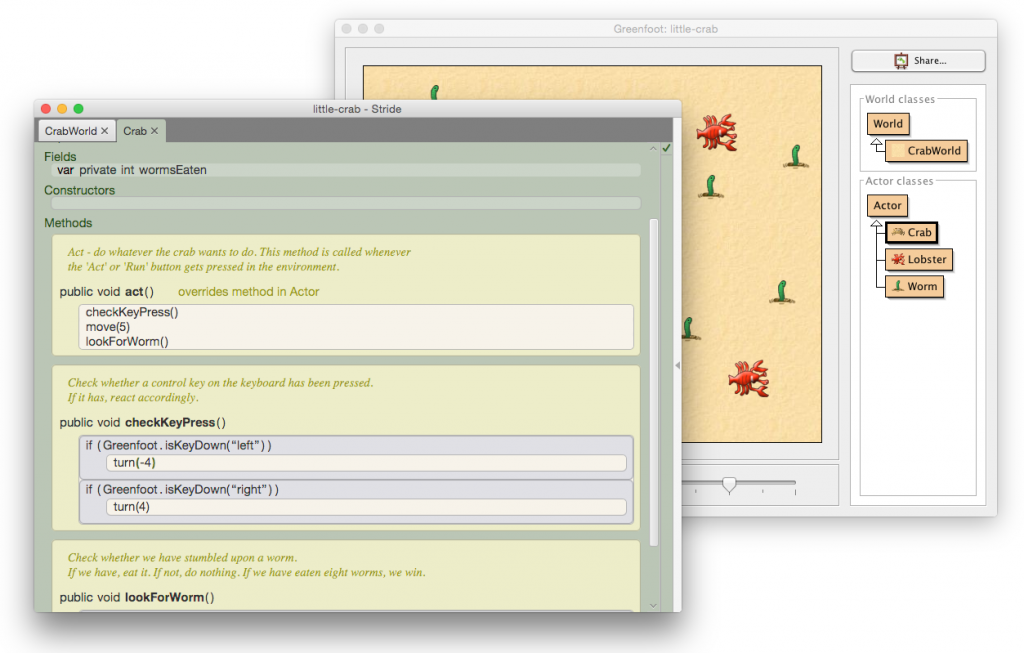Click the green checkmark in the Stride editor
Image resolution: width=1024 pixels, height=653 pixels.
coord(666,147)
